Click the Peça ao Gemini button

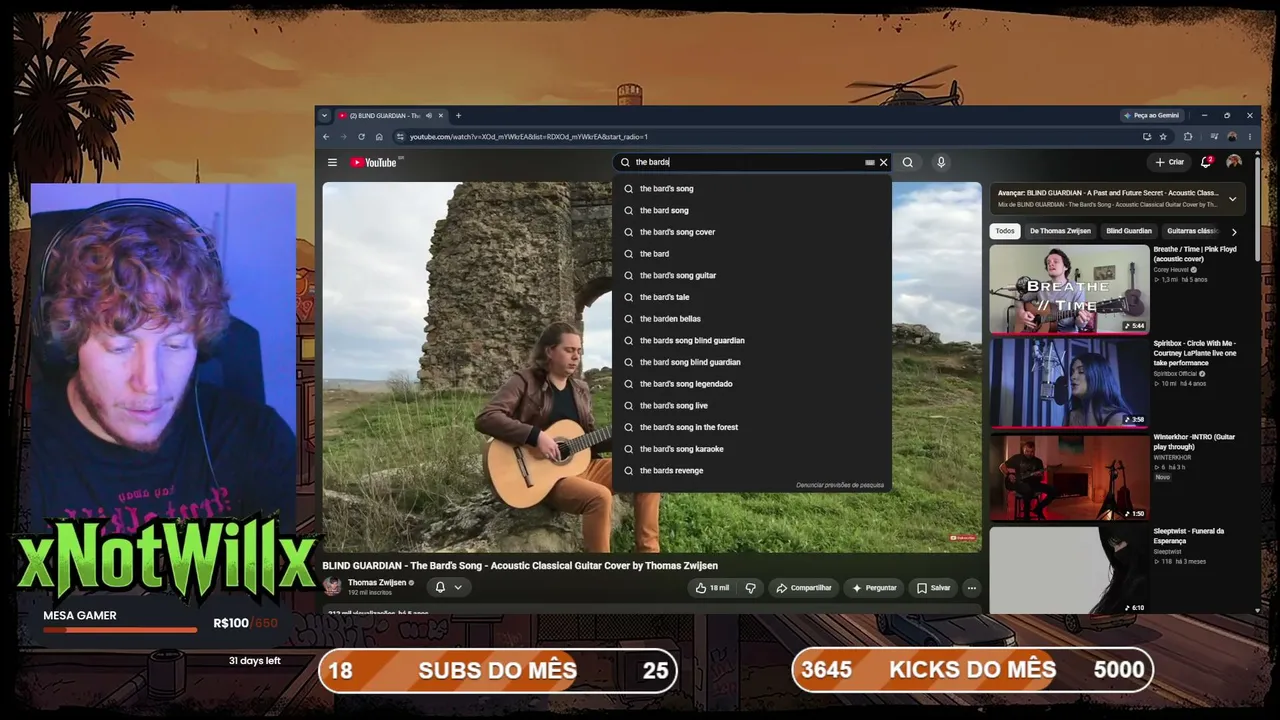1151,116
